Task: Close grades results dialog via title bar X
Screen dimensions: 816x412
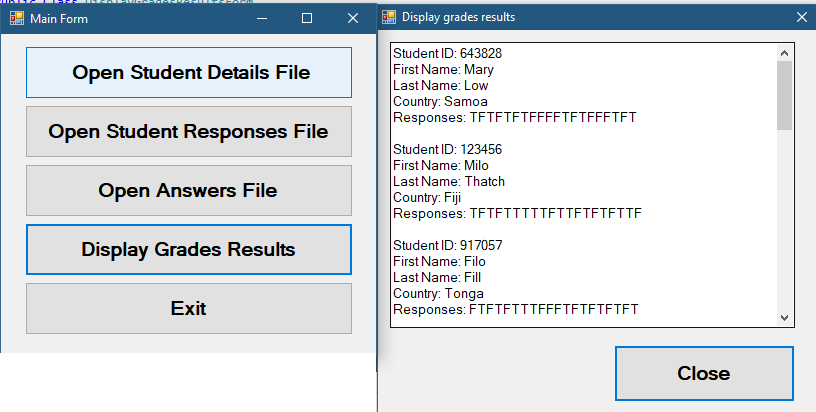Action: pos(800,17)
